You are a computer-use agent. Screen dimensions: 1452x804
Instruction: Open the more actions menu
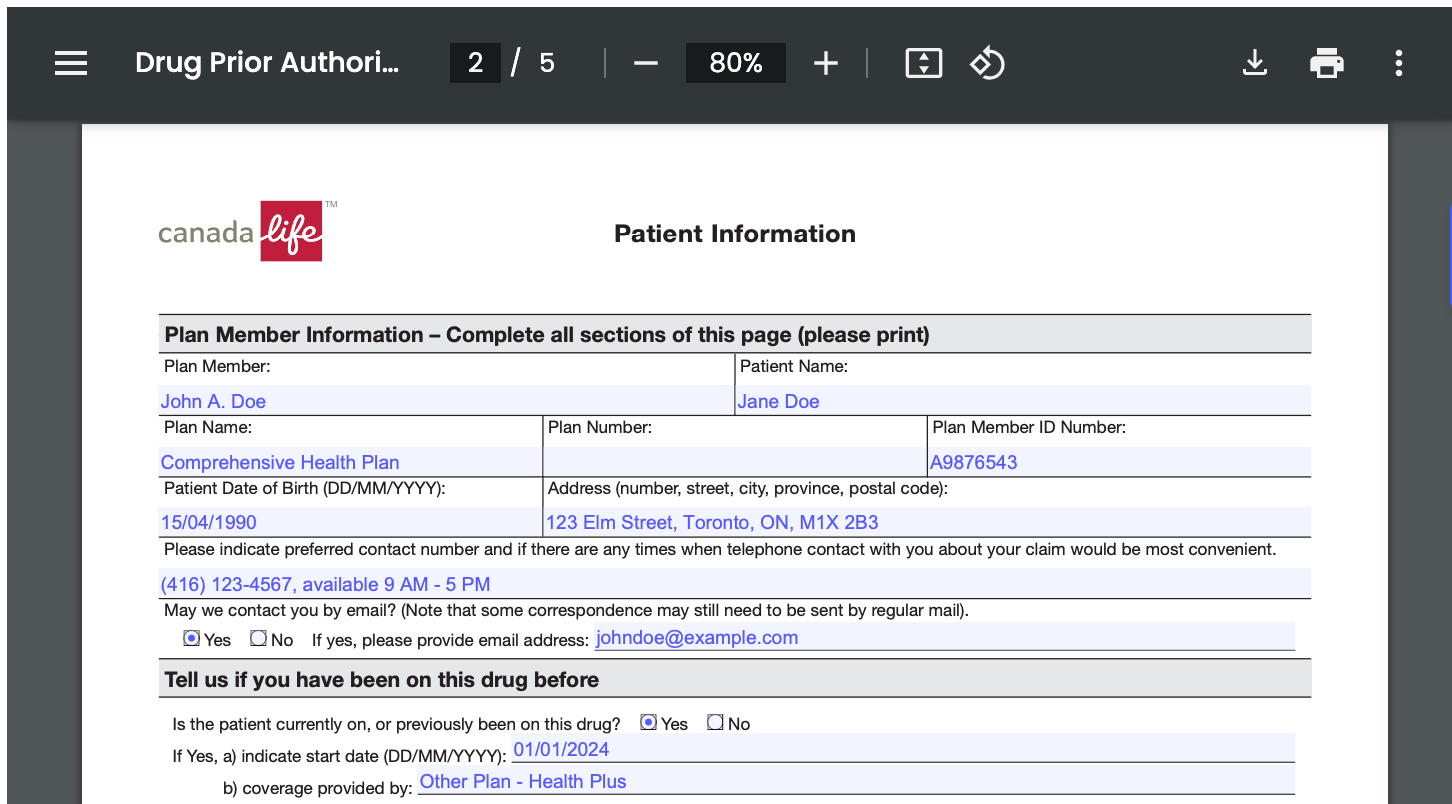[x=1398, y=63]
